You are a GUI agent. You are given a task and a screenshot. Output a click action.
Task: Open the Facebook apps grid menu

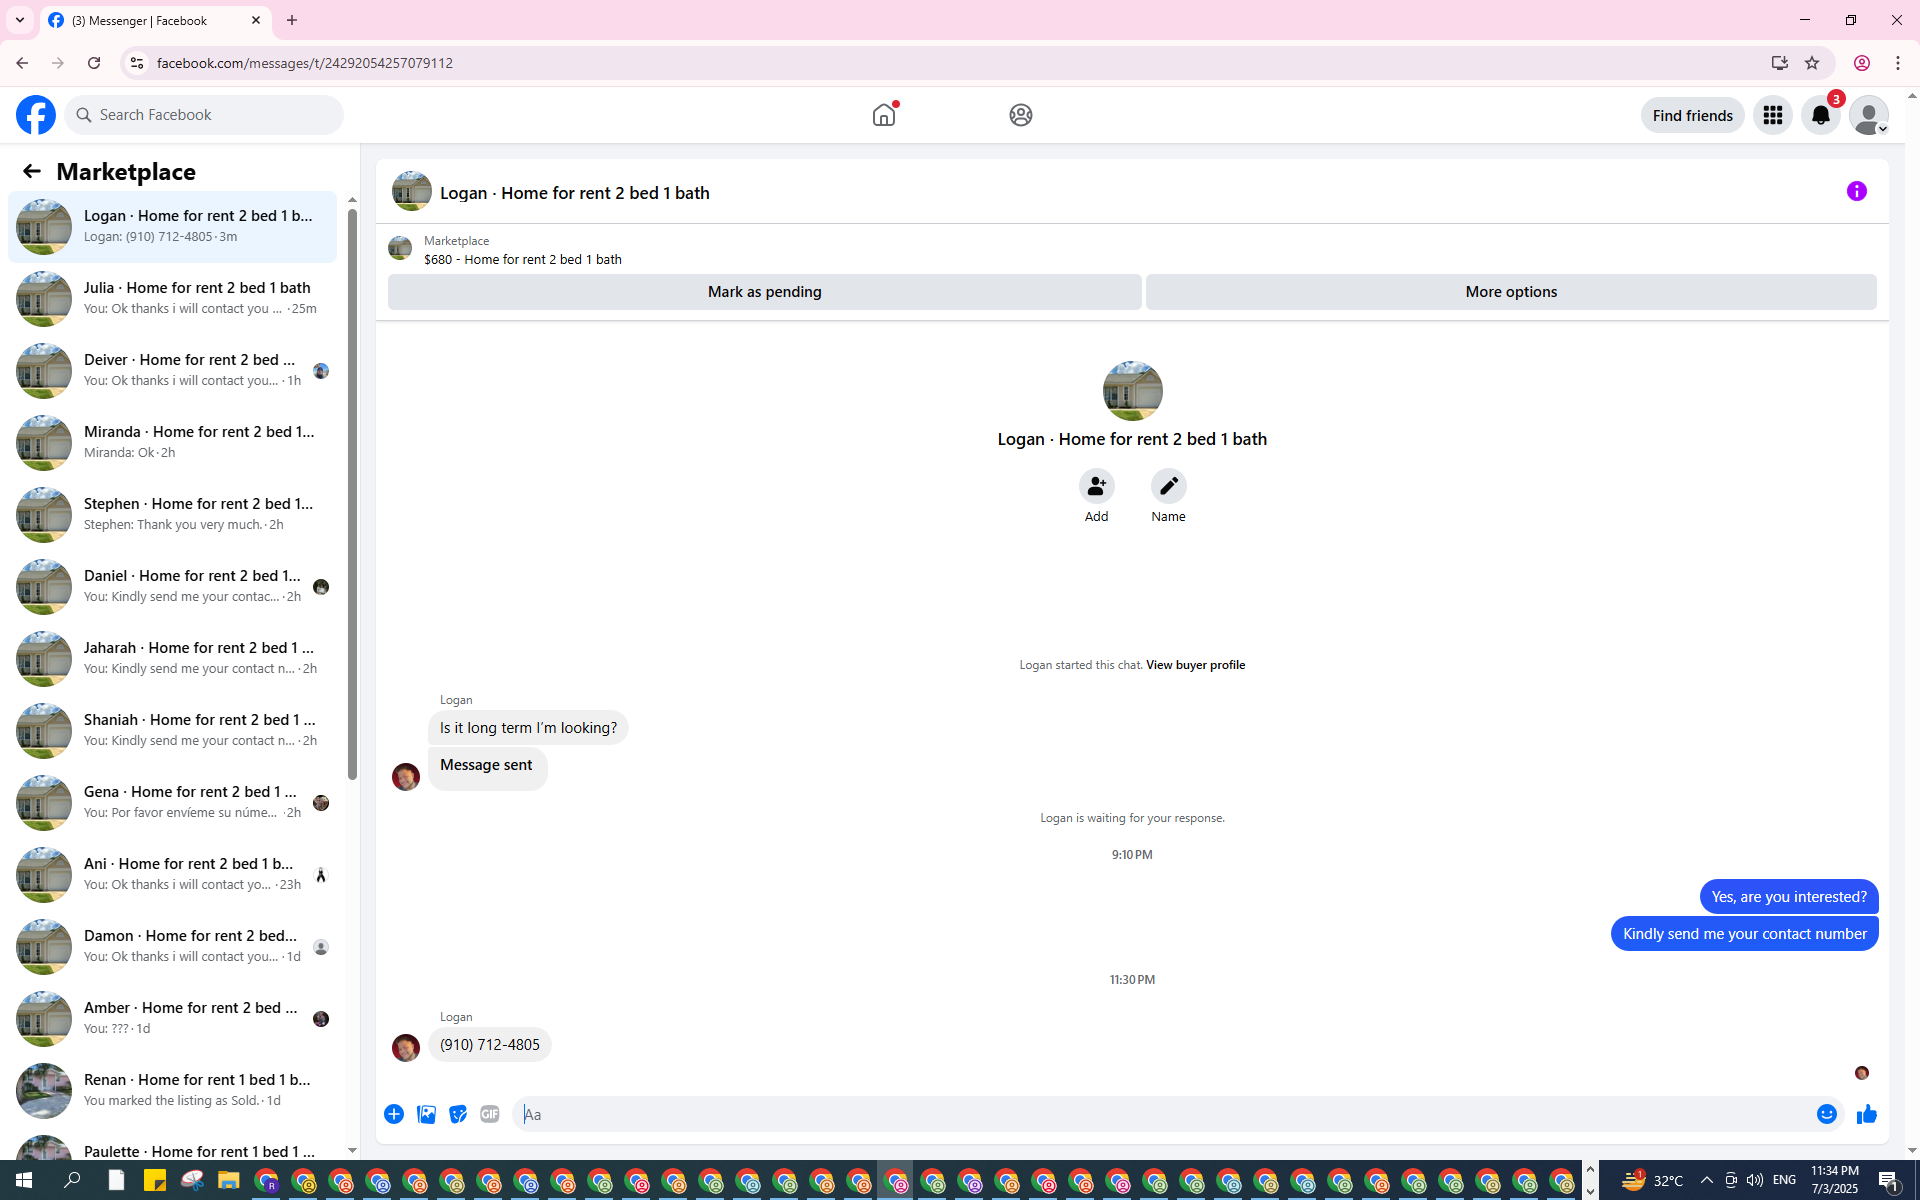(x=1772, y=115)
